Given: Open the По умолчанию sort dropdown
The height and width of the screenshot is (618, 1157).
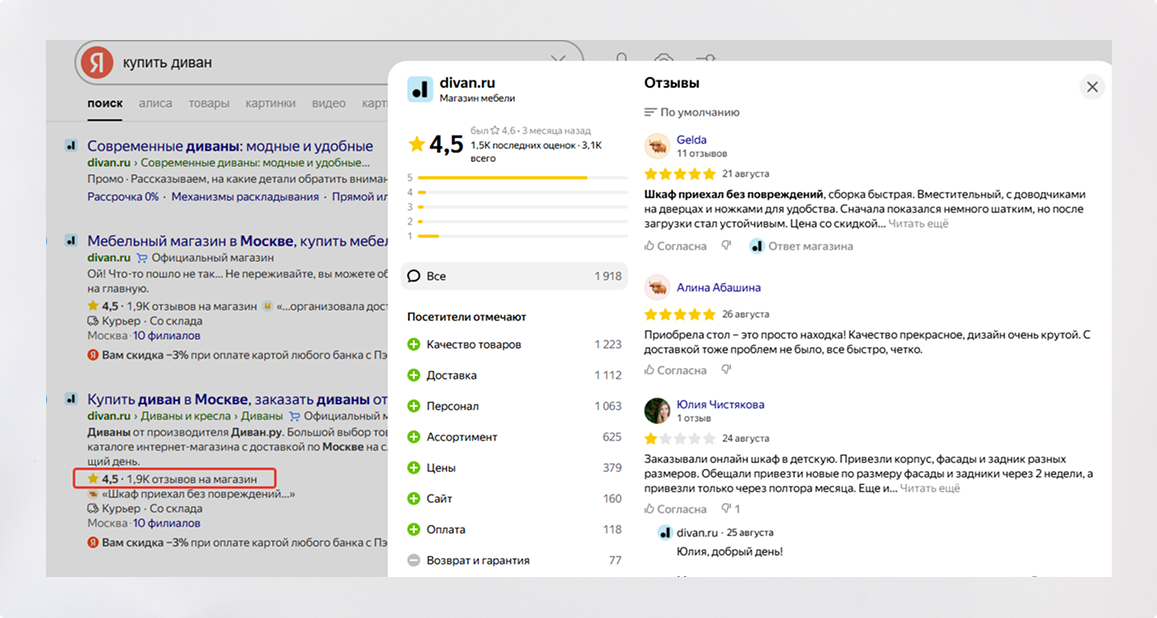Looking at the screenshot, I should pos(692,112).
